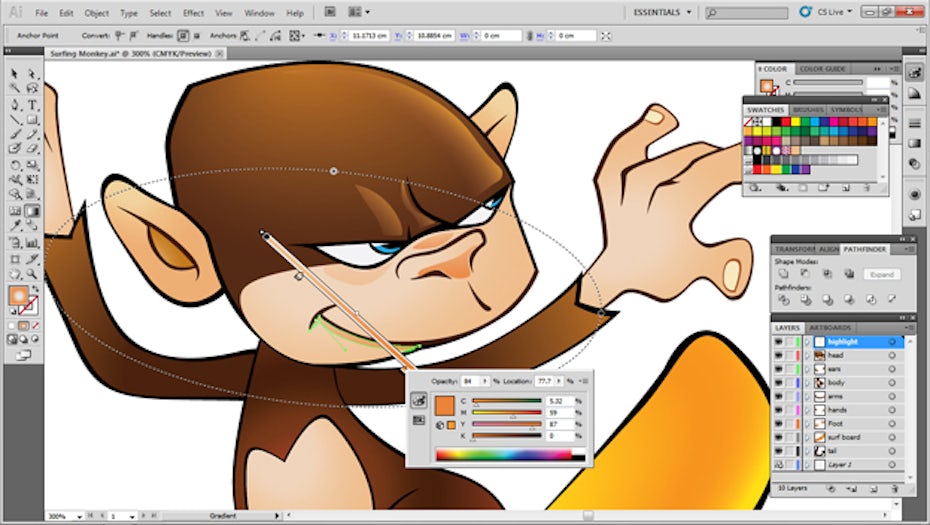
Task: Select the Type tool
Action: 32,106
